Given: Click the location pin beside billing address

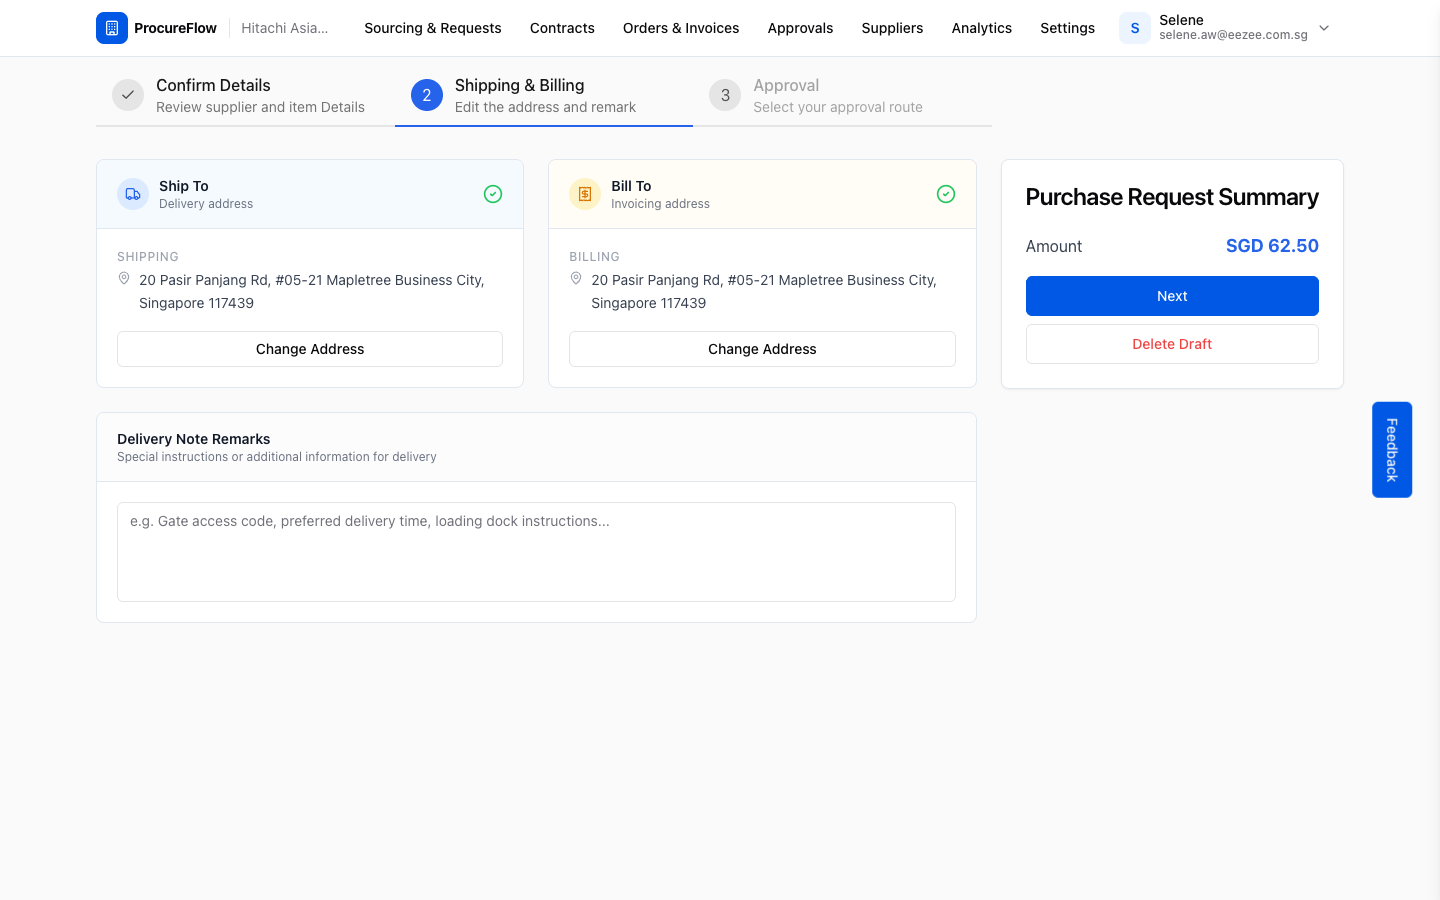Looking at the screenshot, I should click(x=576, y=279).
